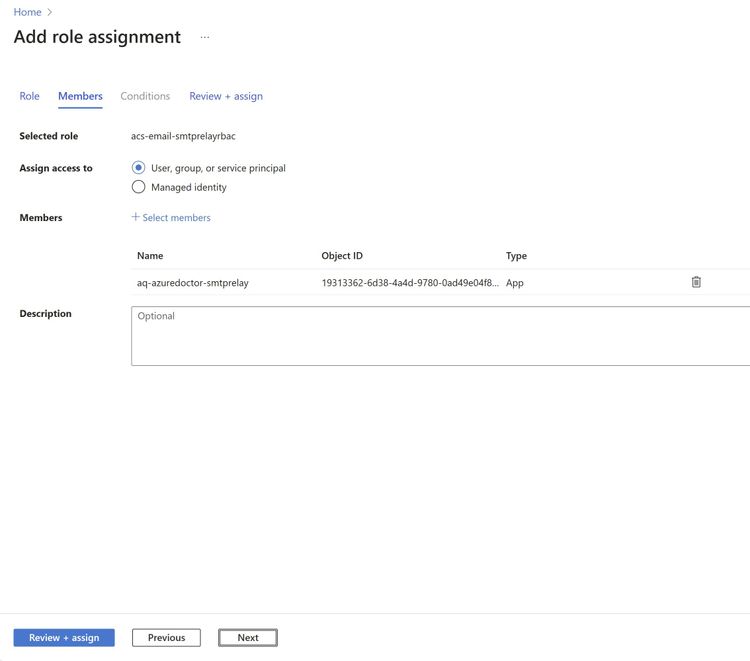Image resolution: width=750 pixels, height=661 pixels.
Task: Click the Previous button
Action: [166, 637]
